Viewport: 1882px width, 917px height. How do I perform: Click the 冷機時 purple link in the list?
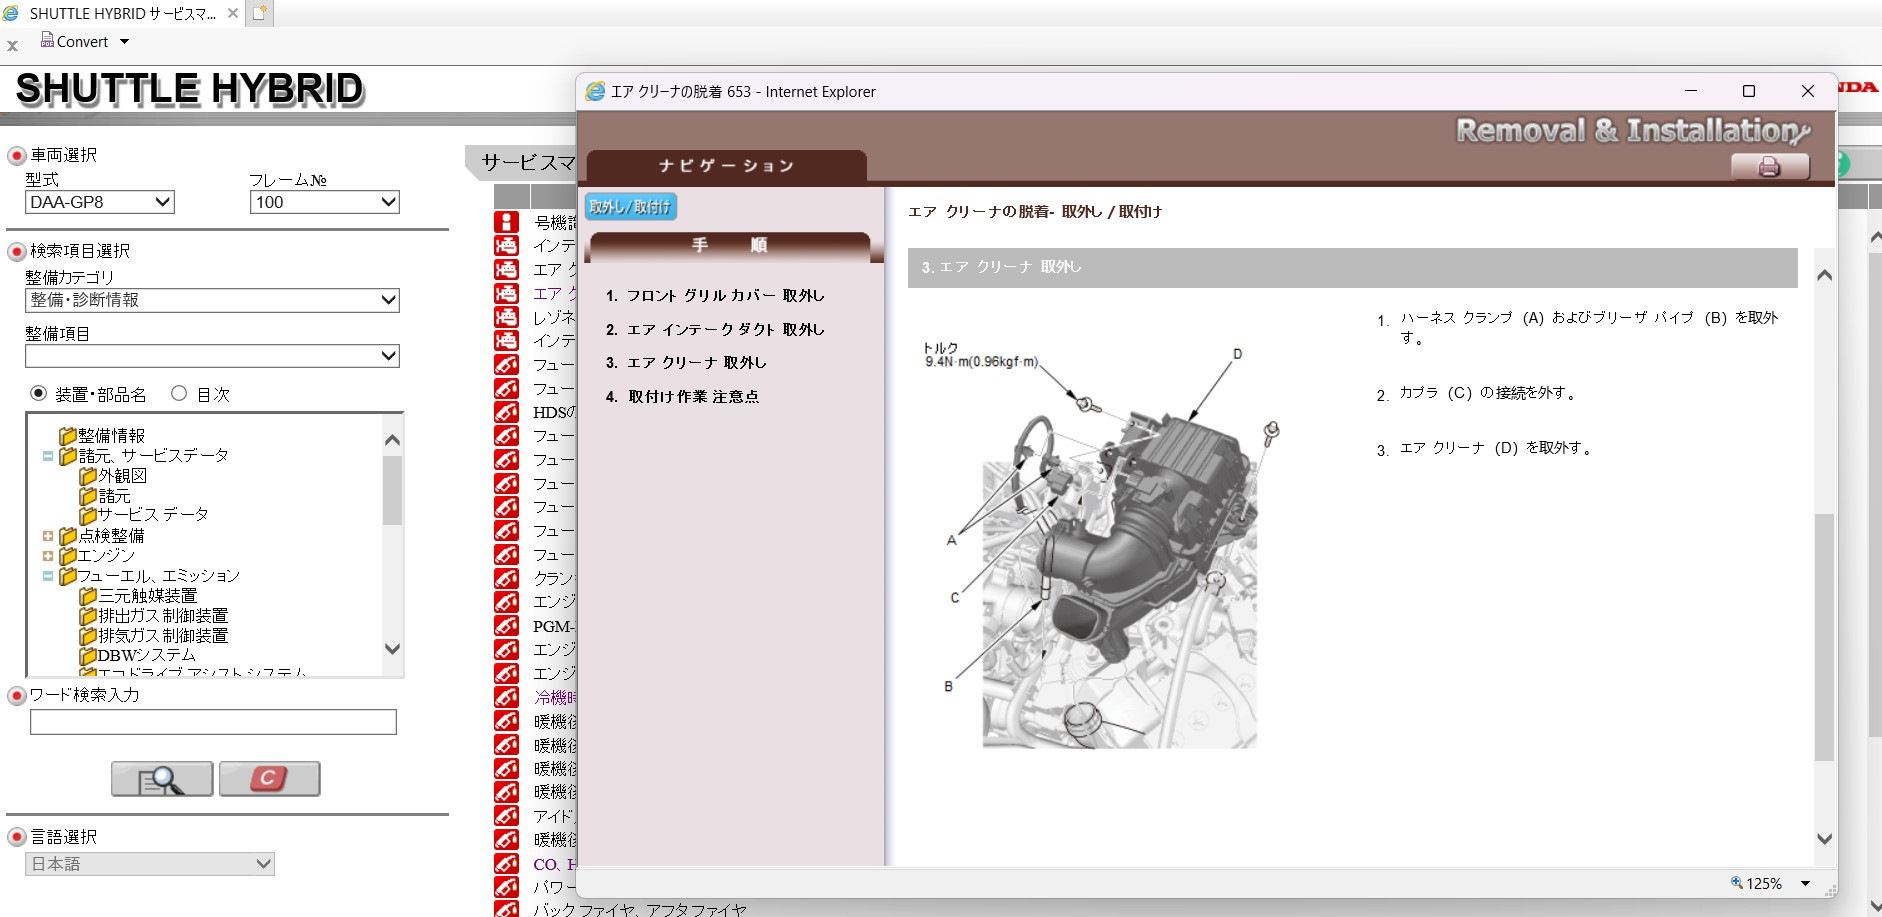pyautogui.click(x=554, y=697)
